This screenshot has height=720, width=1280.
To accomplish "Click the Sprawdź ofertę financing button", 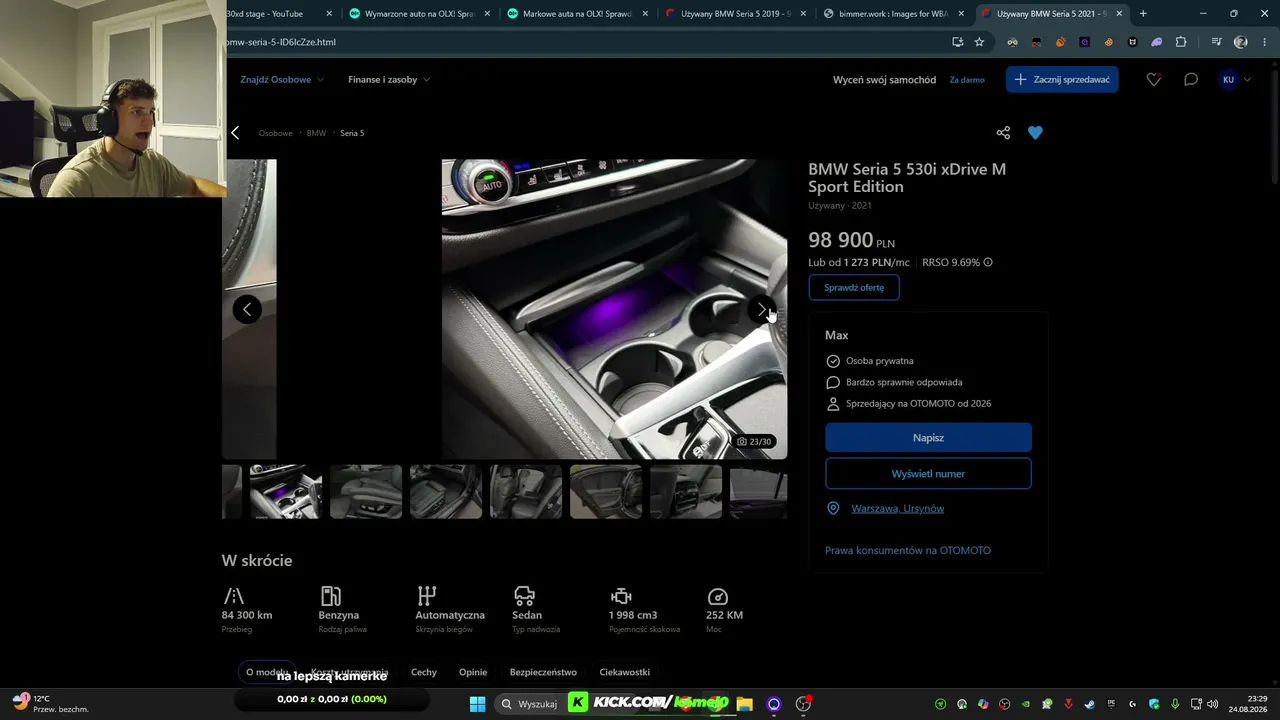I will pyautogui.click(x=854, y=288).
